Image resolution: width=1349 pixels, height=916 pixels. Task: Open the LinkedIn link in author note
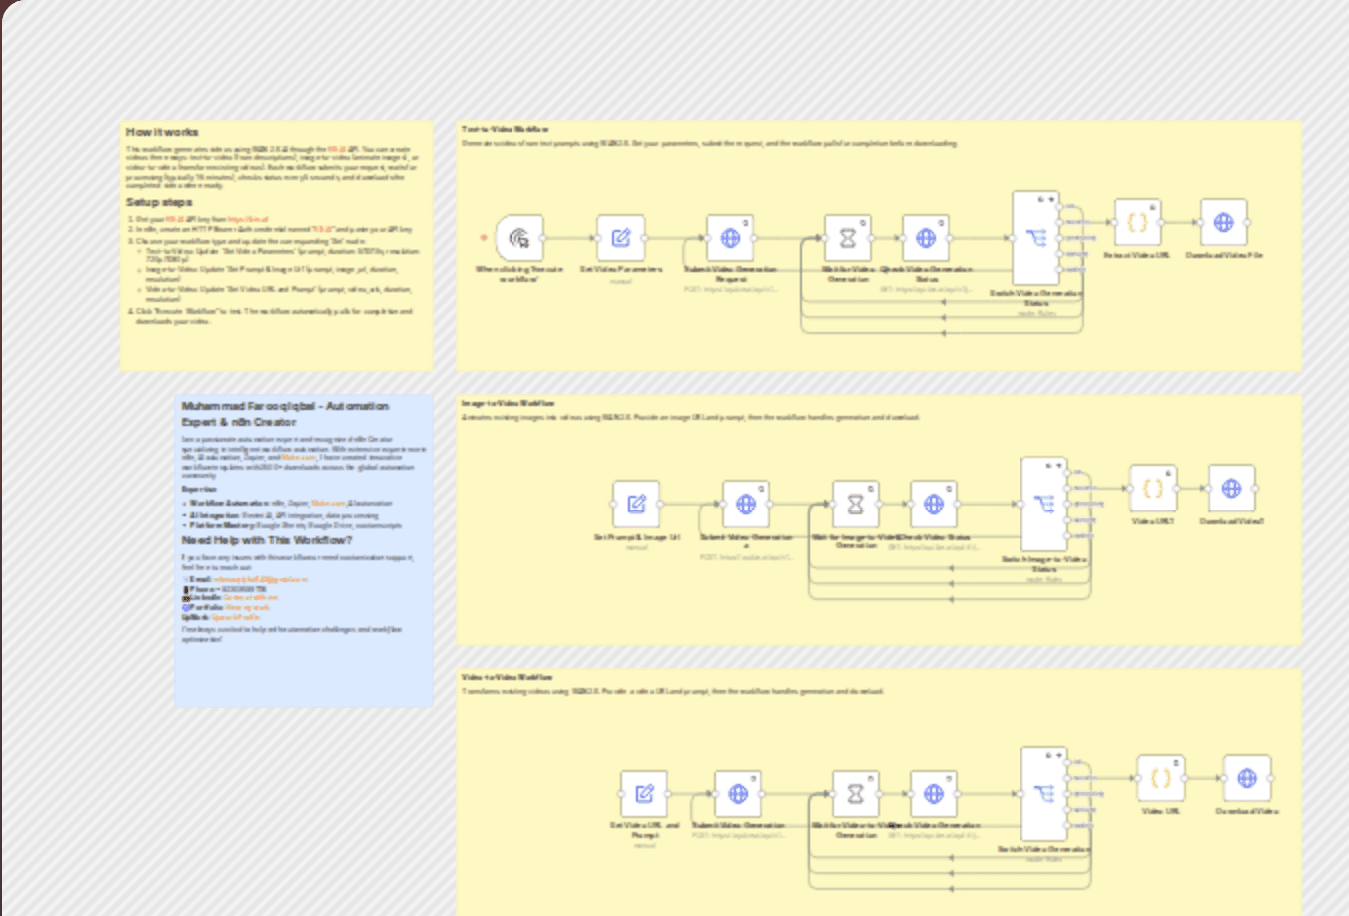[250, 597]
